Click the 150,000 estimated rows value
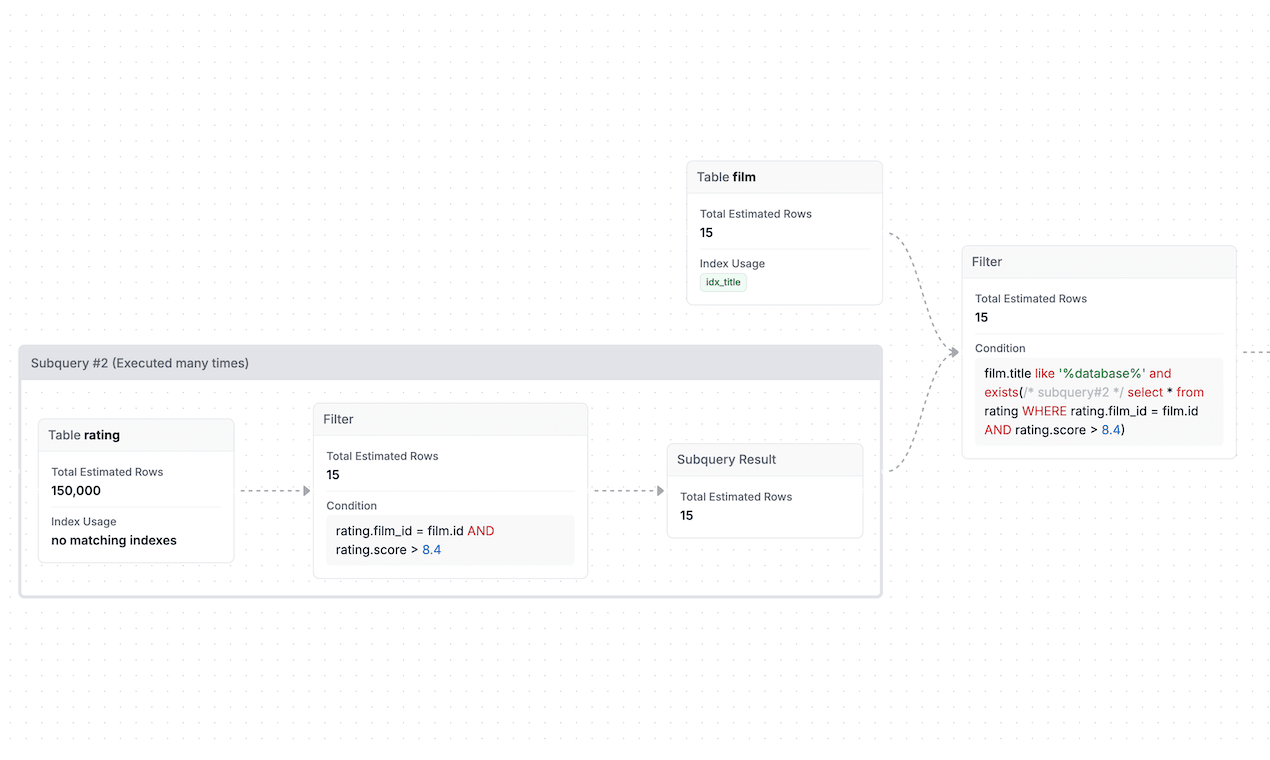The height and width of the screenshot is (760, 1270). pyautogui.click(x=76, y=491)
